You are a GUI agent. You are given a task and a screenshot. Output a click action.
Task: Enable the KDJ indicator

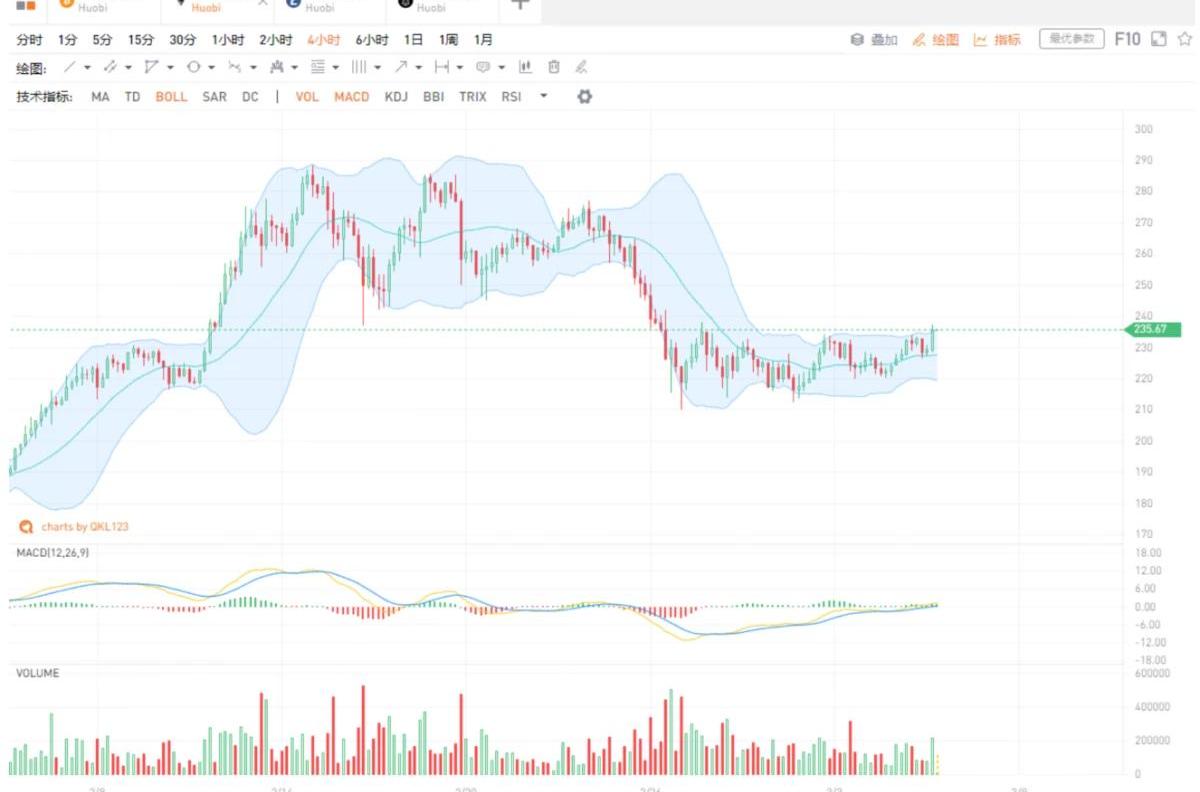coord(396,97)
